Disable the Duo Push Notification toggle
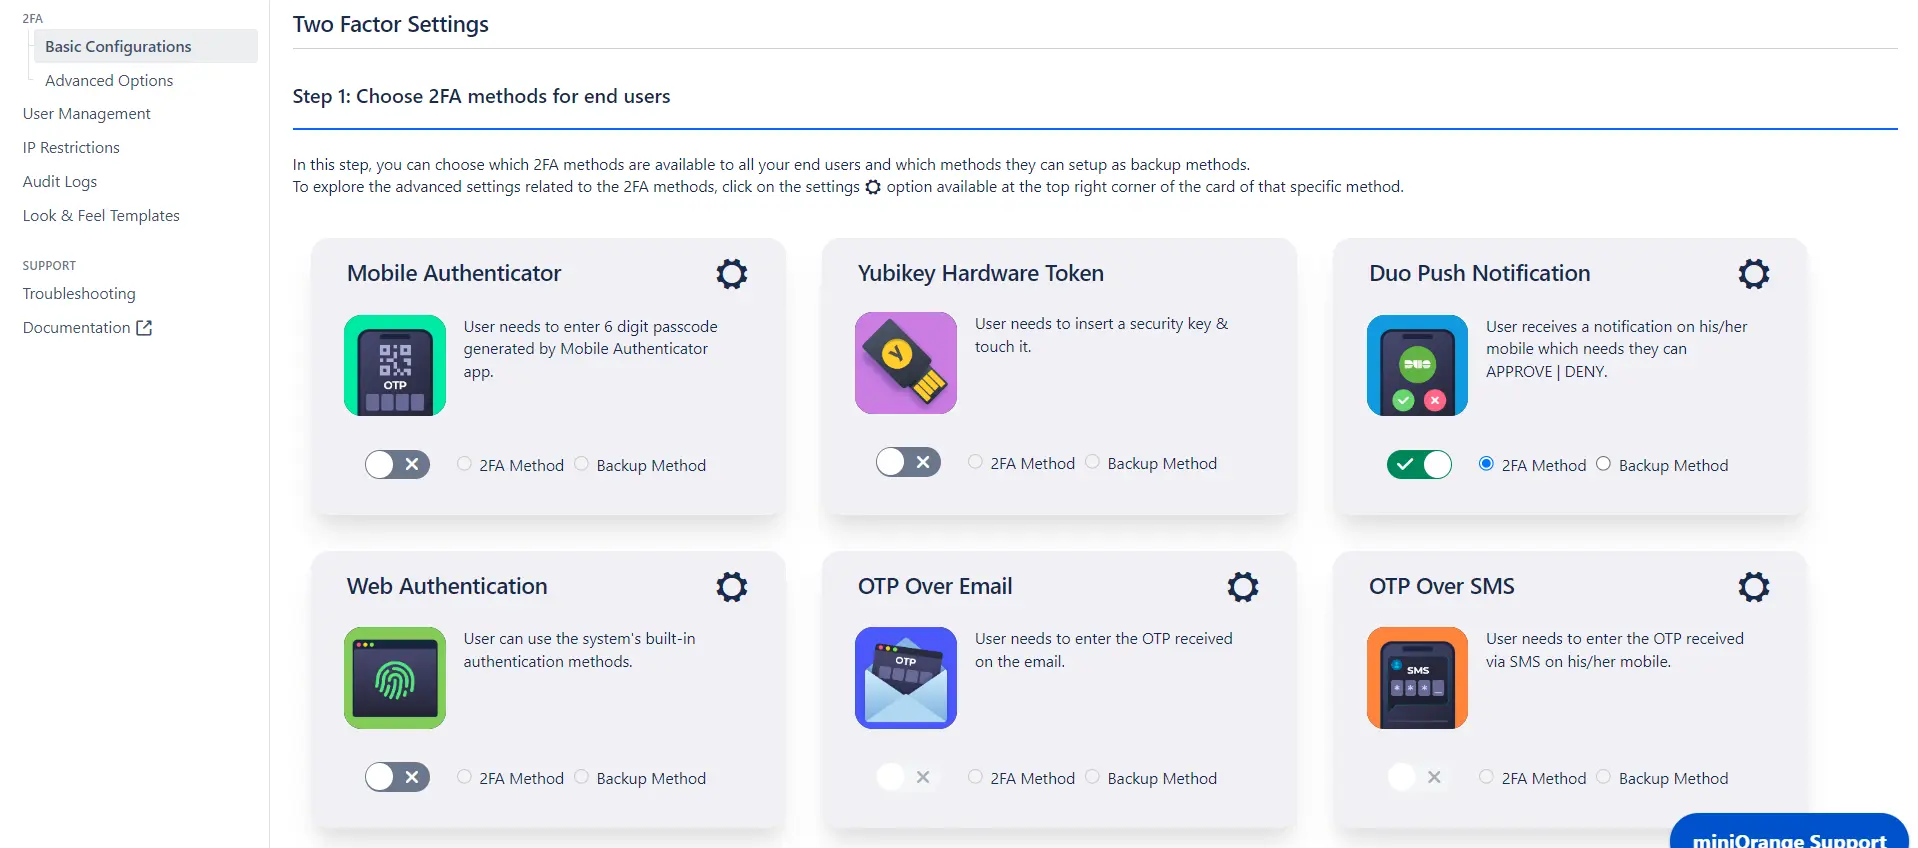Screen dimensions: 1918x848 [x=1419, y=464]
